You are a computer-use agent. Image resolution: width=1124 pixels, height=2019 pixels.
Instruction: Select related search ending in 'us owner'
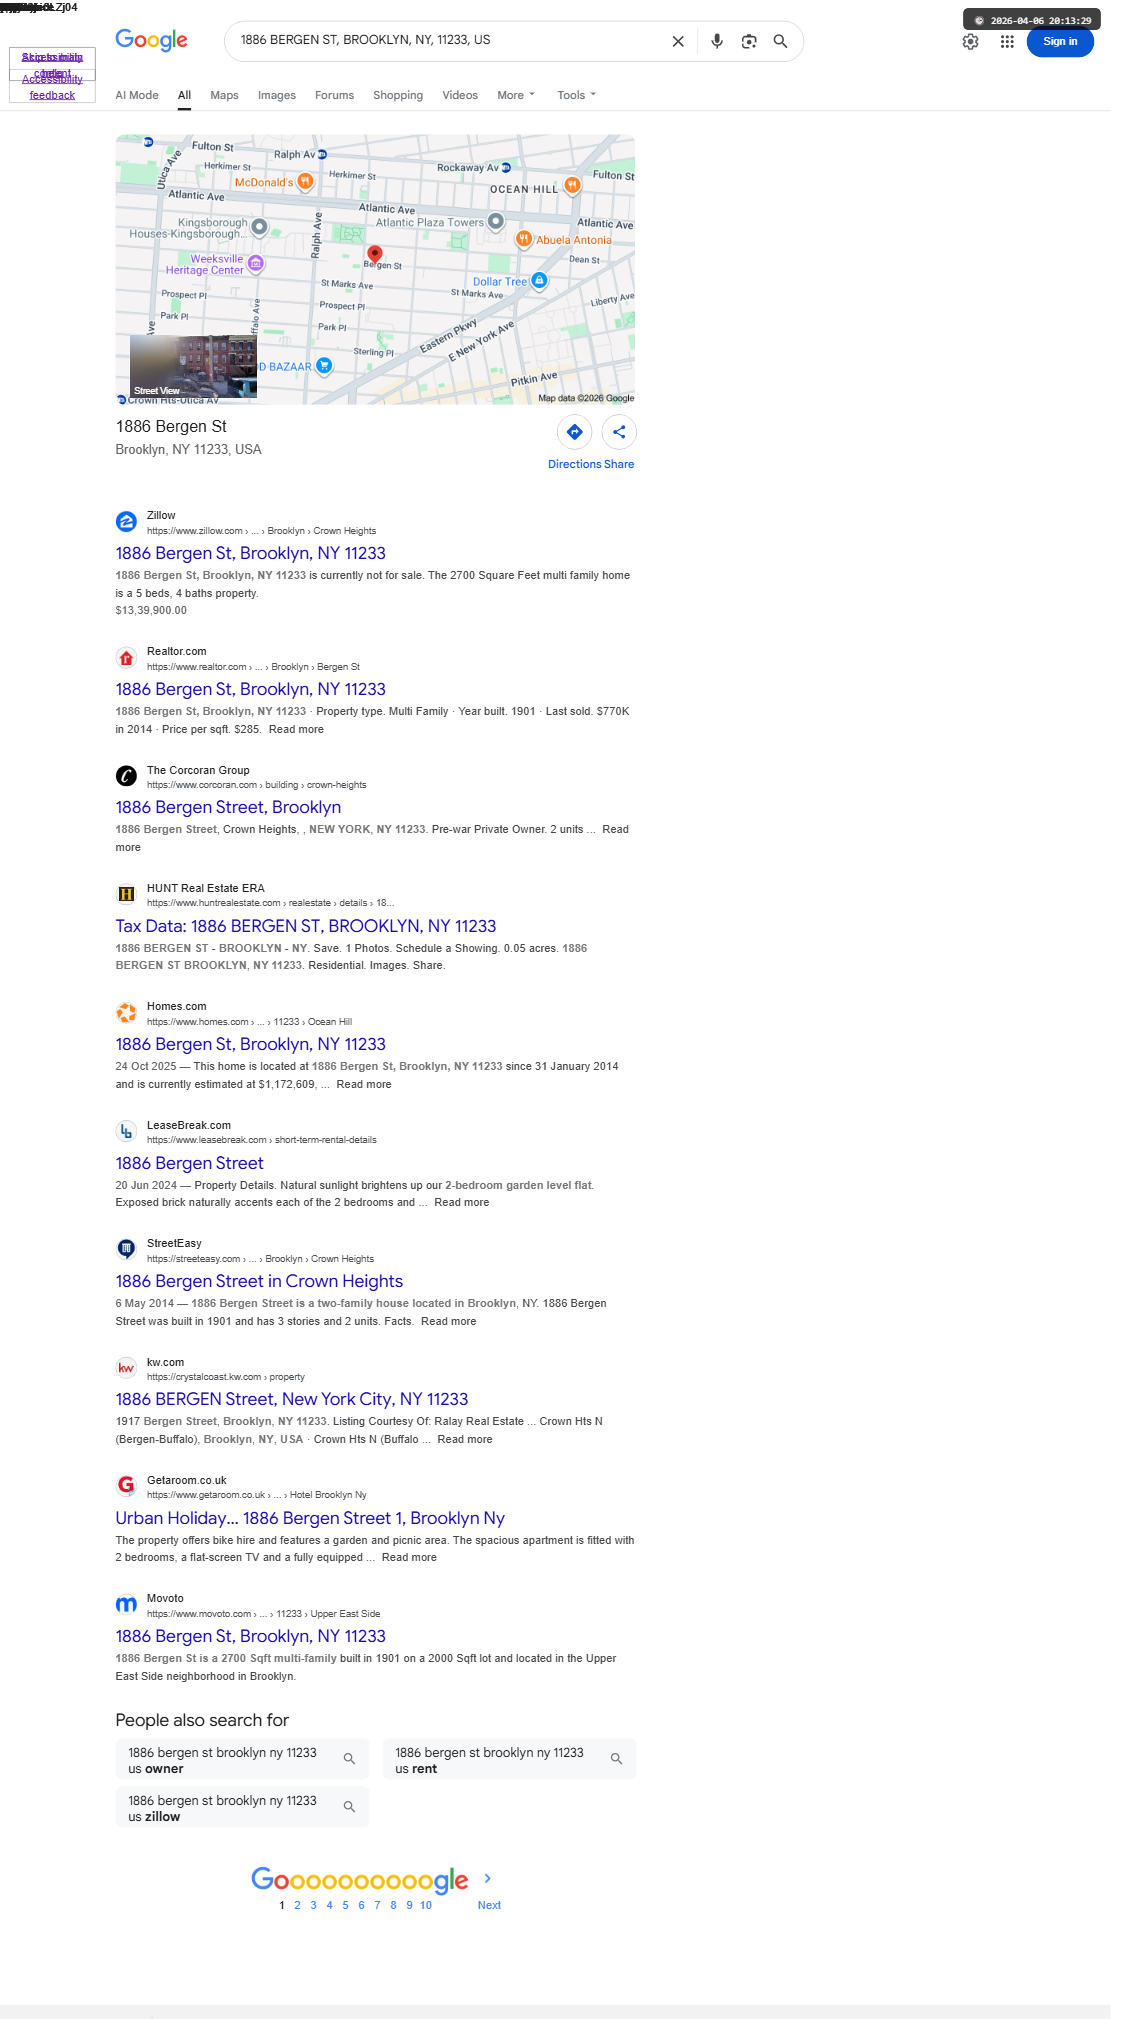(x=242, y=1759)
